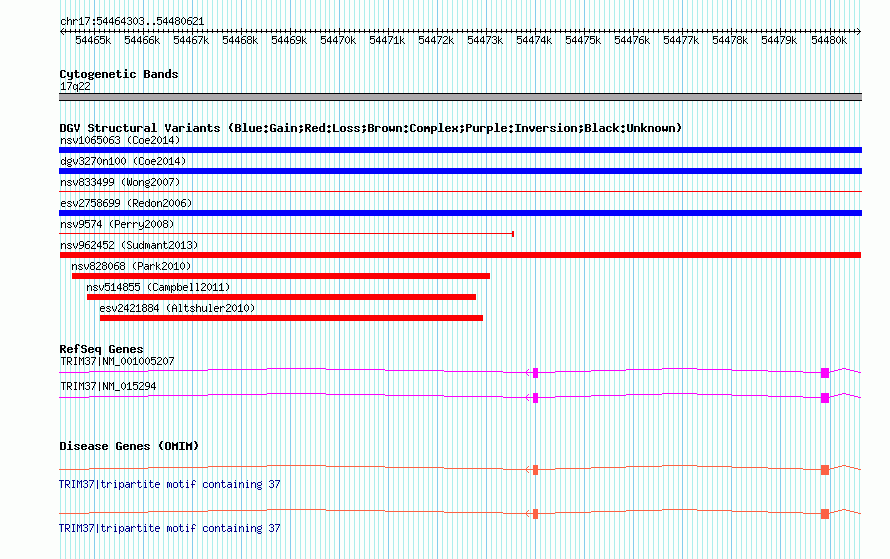Open the first TRIM37 tripartite motif OMIM link
Image resolution: width=890 pixels, height=559 pixels.
[170, 485]
